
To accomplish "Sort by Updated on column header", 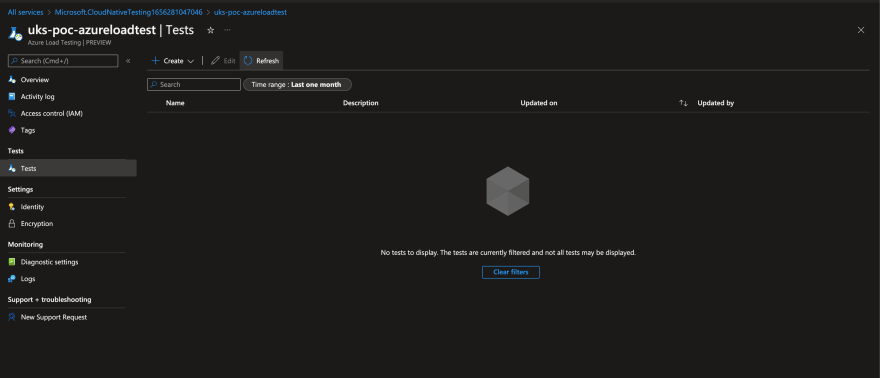I will tap(539, 103).
